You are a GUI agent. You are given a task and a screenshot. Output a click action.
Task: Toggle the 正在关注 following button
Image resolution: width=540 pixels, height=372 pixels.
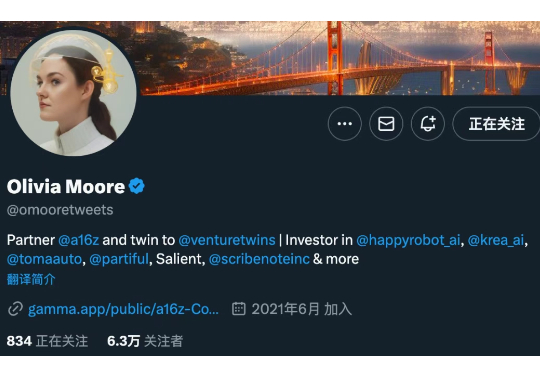(x=496, y=124)
